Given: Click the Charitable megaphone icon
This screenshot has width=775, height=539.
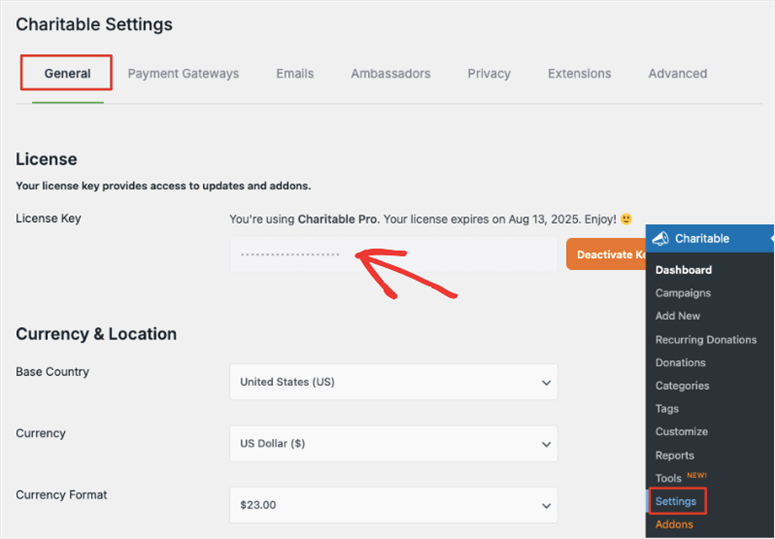Looking at the screenshot, I should point(660,239).
